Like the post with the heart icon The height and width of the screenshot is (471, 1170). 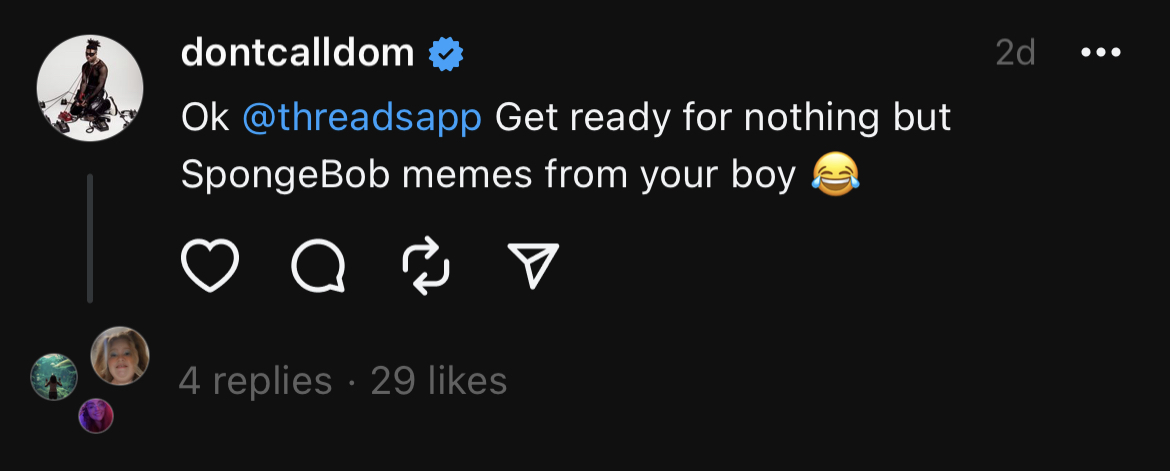point(210,266)
